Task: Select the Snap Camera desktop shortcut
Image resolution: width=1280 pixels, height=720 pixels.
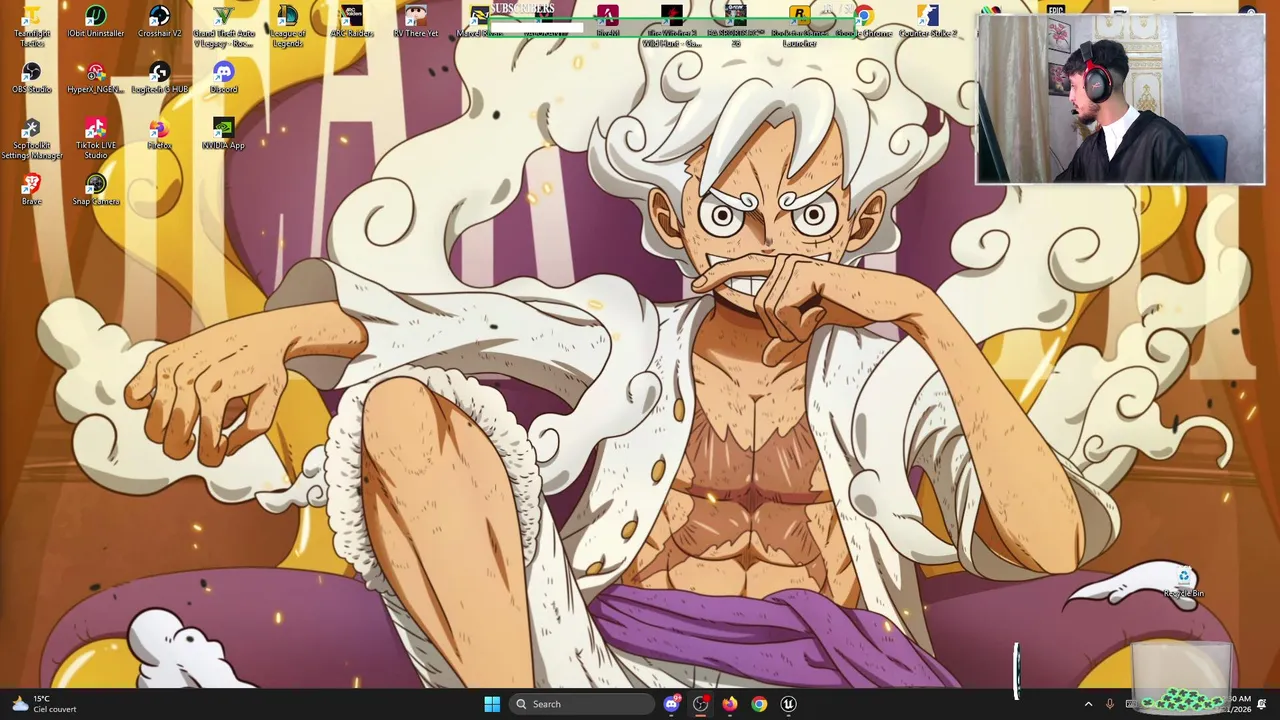Action: tap(96, 190)
